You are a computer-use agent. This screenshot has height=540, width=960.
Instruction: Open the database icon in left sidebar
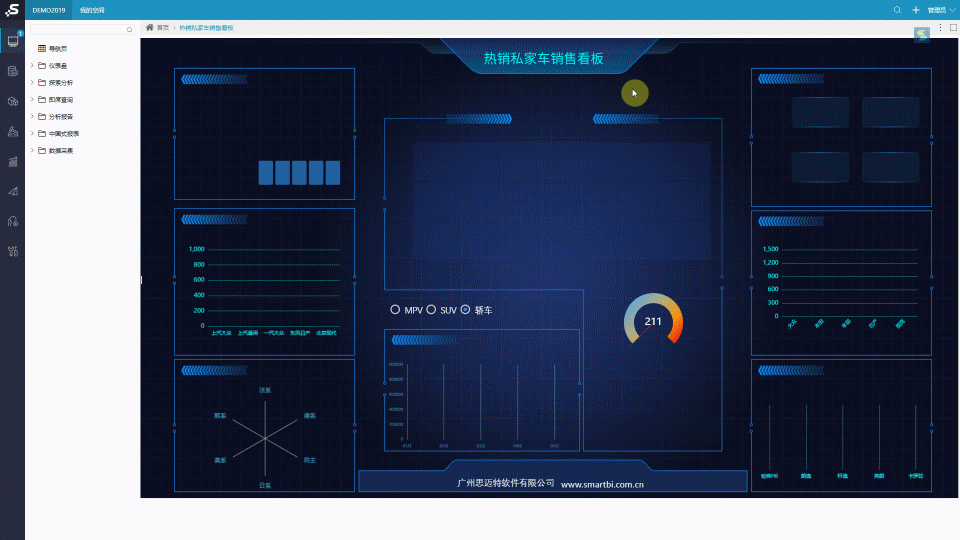[13, 71]
